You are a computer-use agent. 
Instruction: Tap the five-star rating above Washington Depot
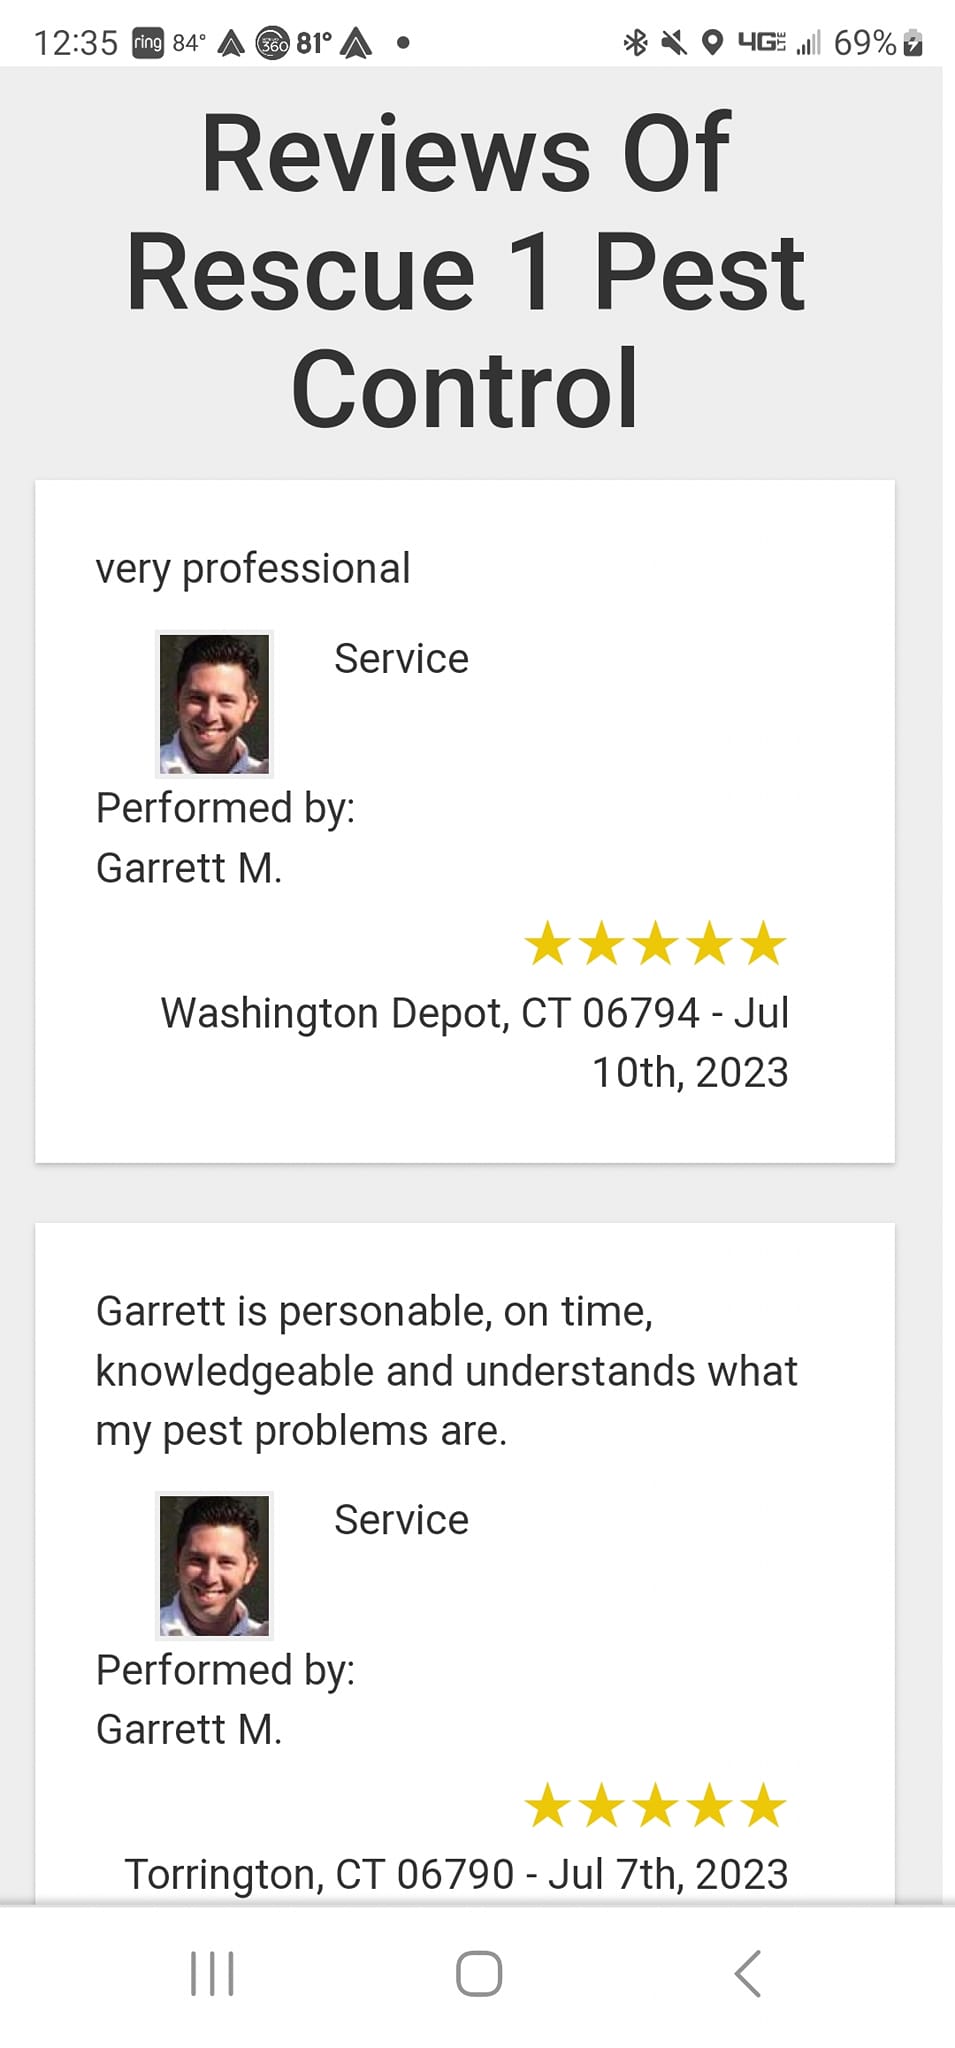click(656, 944)
